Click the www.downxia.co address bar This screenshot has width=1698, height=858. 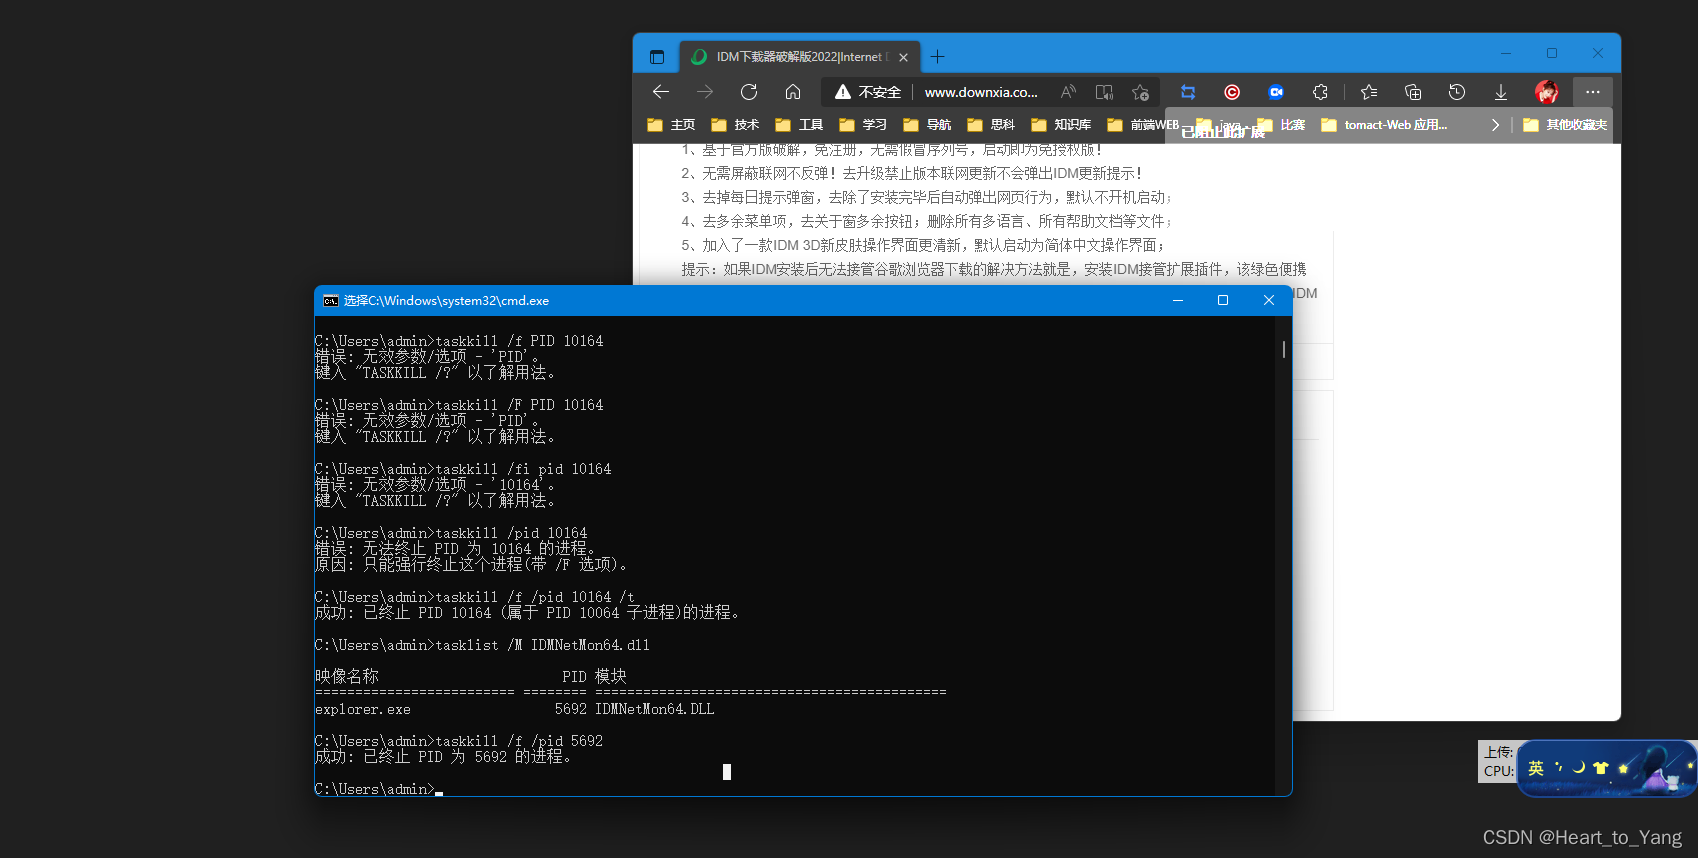coord(981,92)
